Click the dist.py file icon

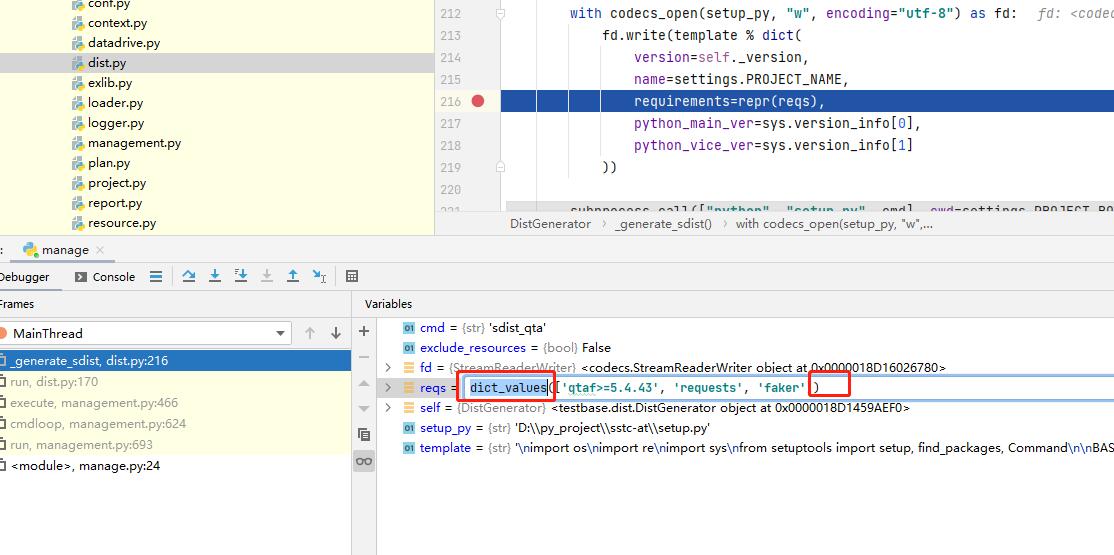pyautogui.click(x=78, y=63)
